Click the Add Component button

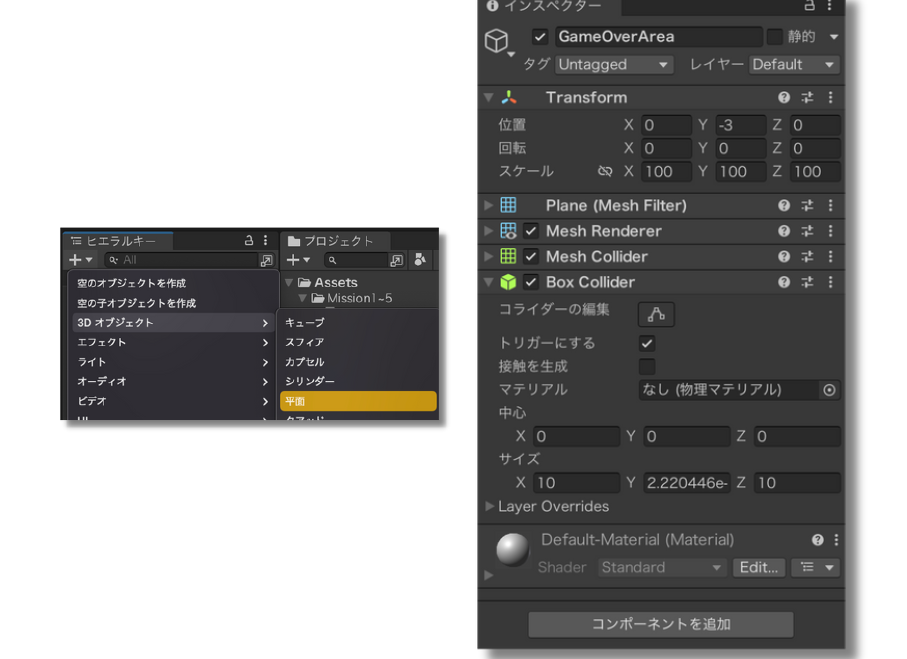click(661, 624)
